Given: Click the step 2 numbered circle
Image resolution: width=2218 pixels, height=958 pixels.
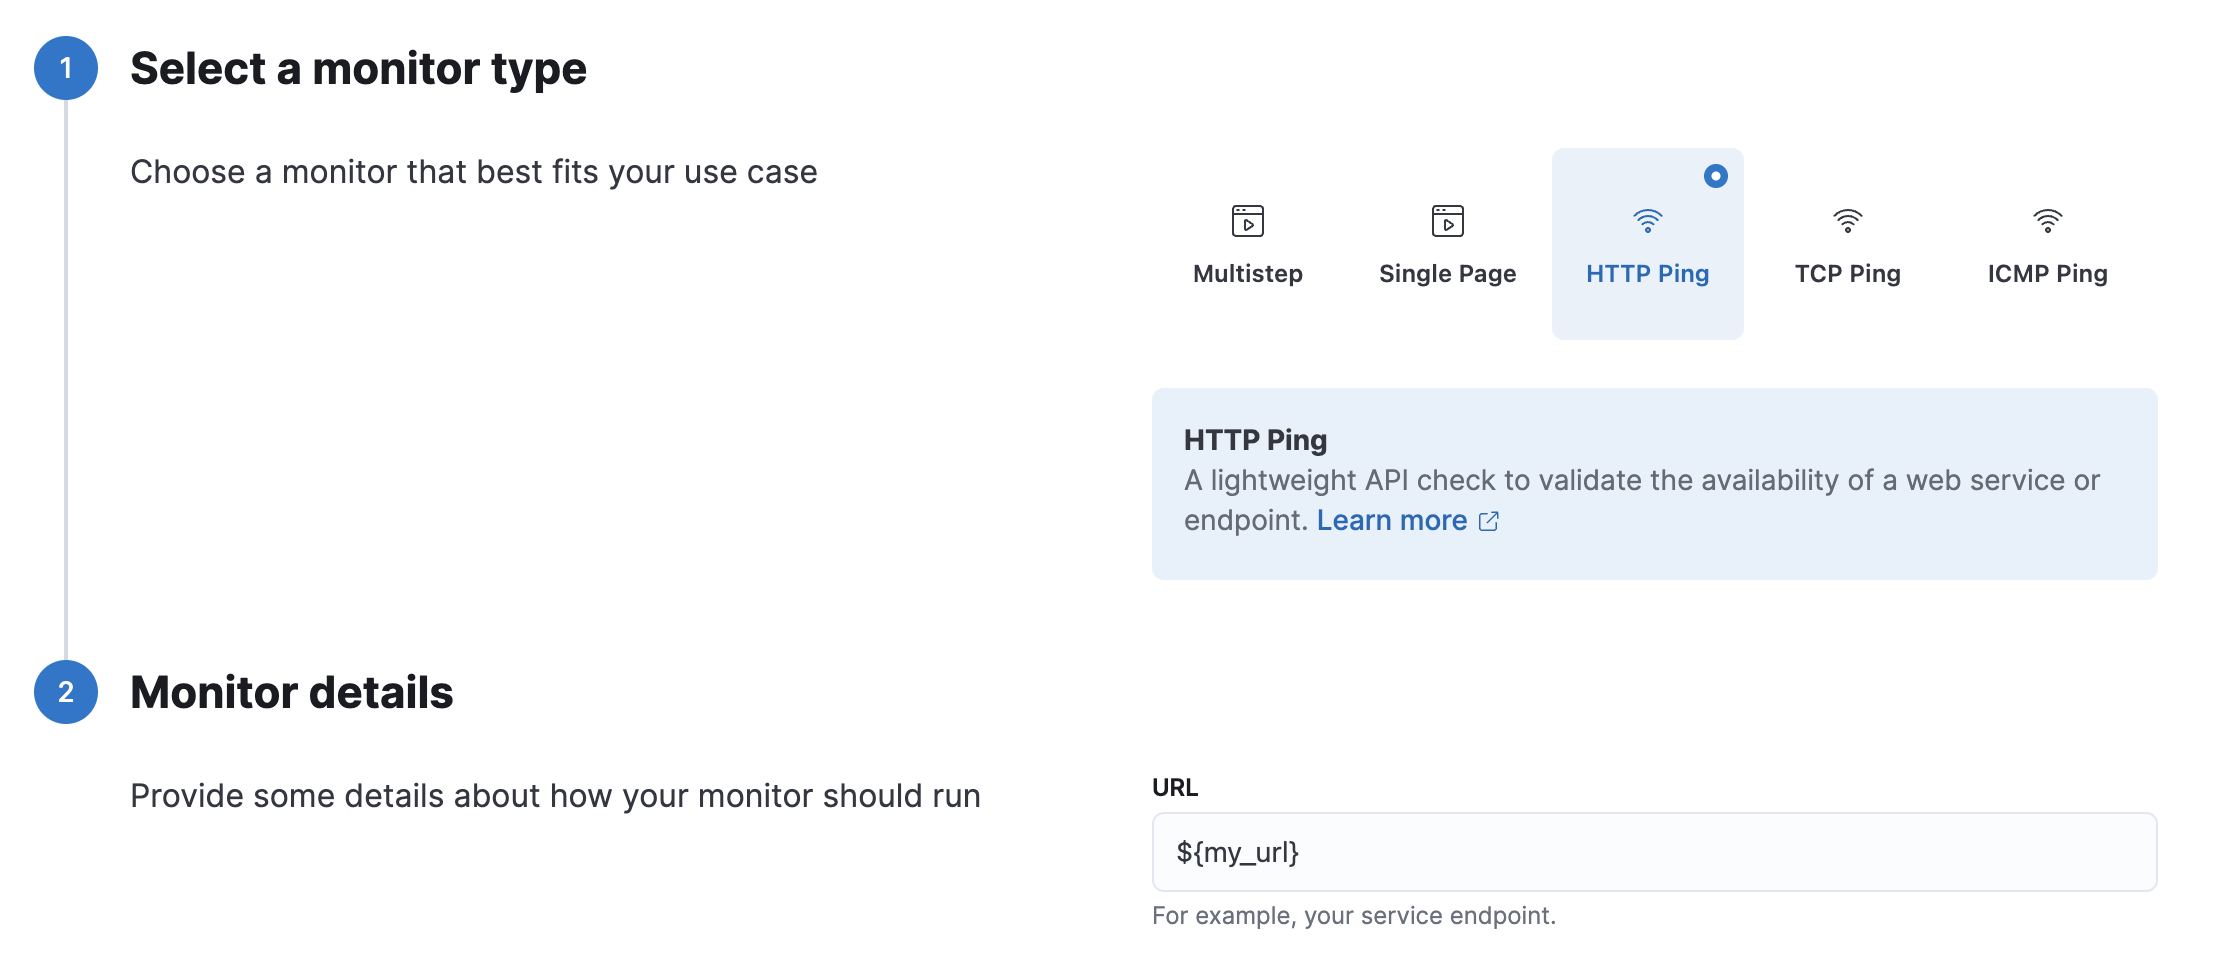Looking at the screenshot, I should pyautogui.click(x=64, y=693).
